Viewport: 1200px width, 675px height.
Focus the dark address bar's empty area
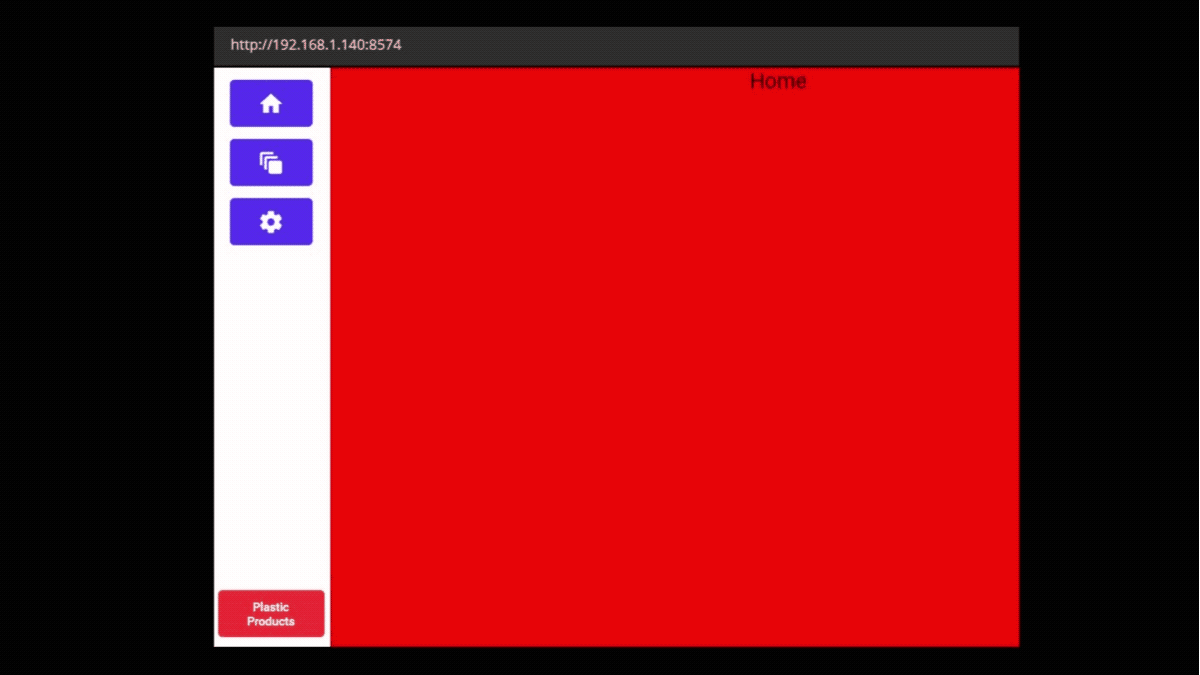700,46
